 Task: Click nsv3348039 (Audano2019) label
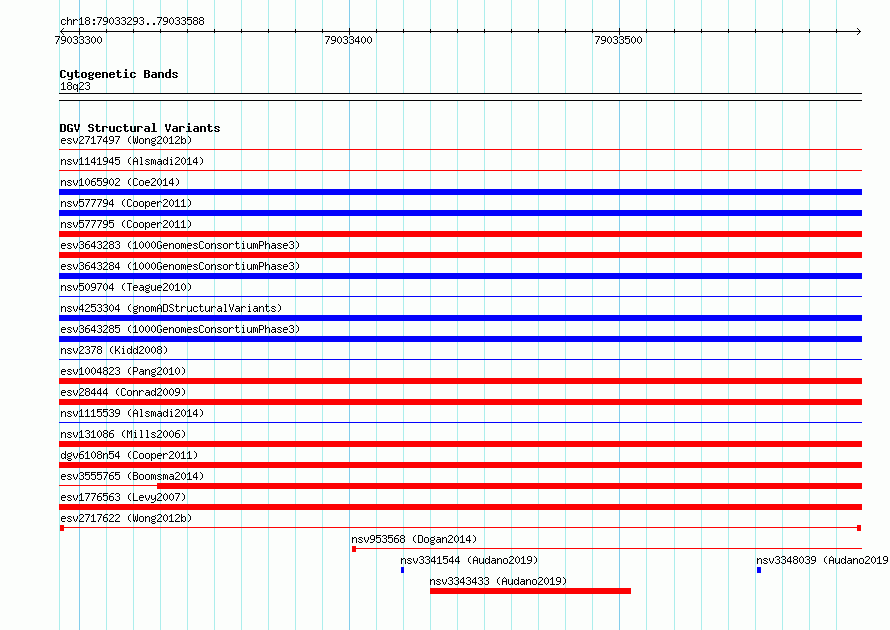[x=822, y=560]
